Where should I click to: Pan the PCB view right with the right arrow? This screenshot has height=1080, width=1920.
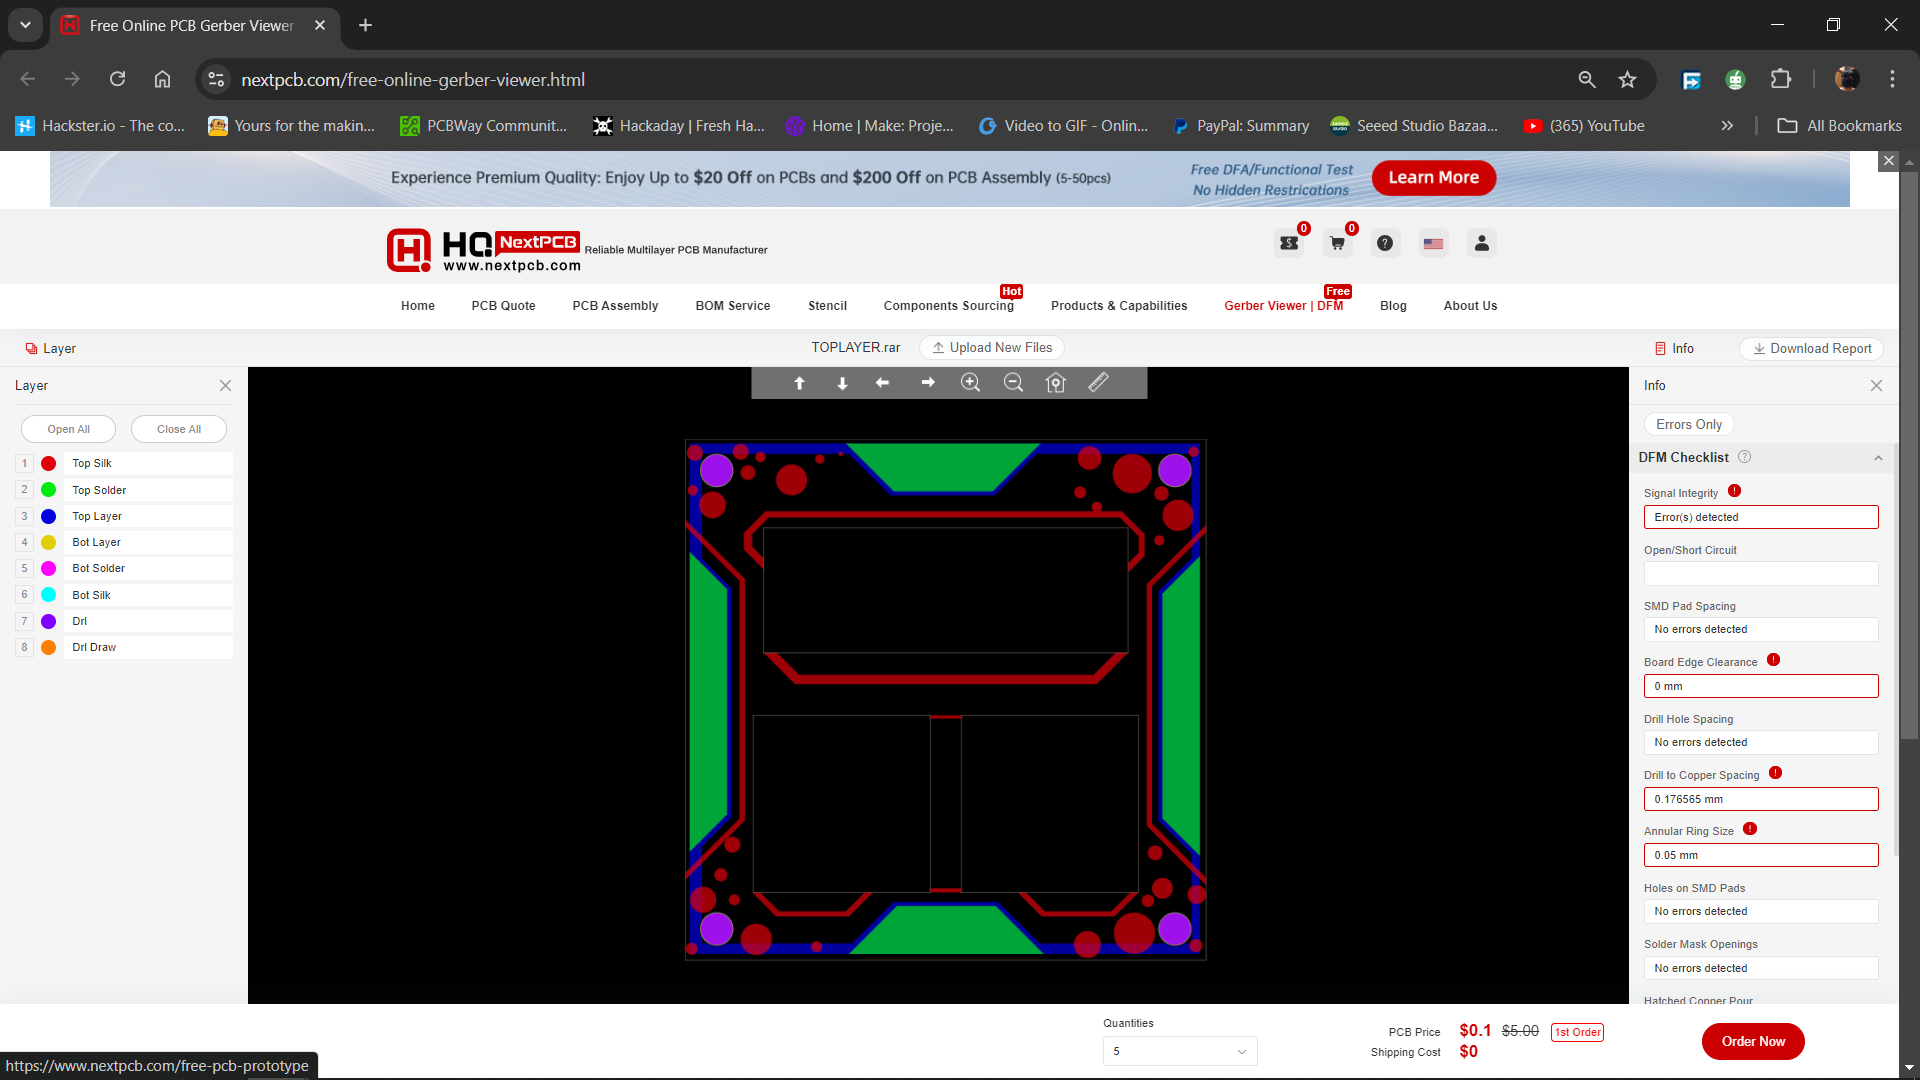tap(928, 383)
